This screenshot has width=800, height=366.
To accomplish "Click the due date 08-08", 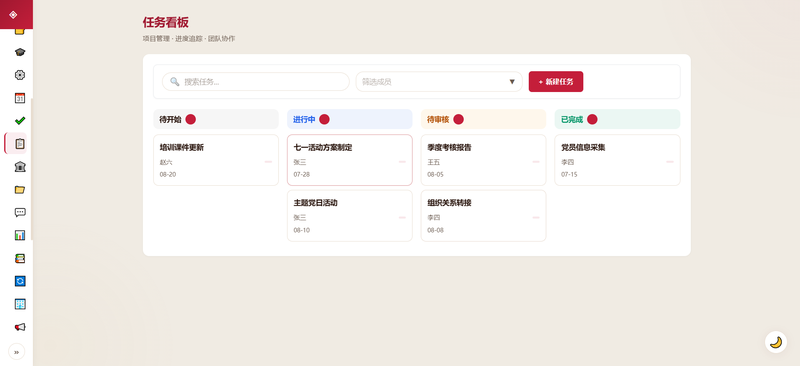I will [436, 230].
